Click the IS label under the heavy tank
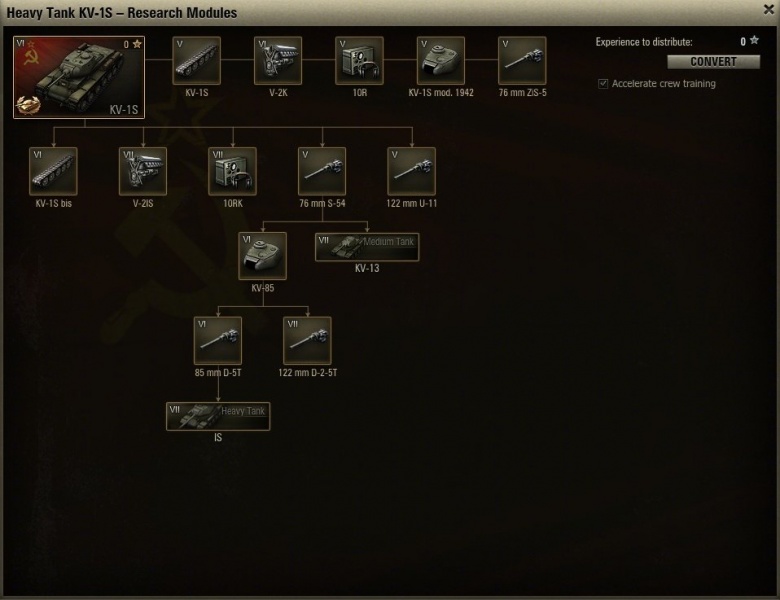This screenshot has height=600, width=780. click(218, 438)
